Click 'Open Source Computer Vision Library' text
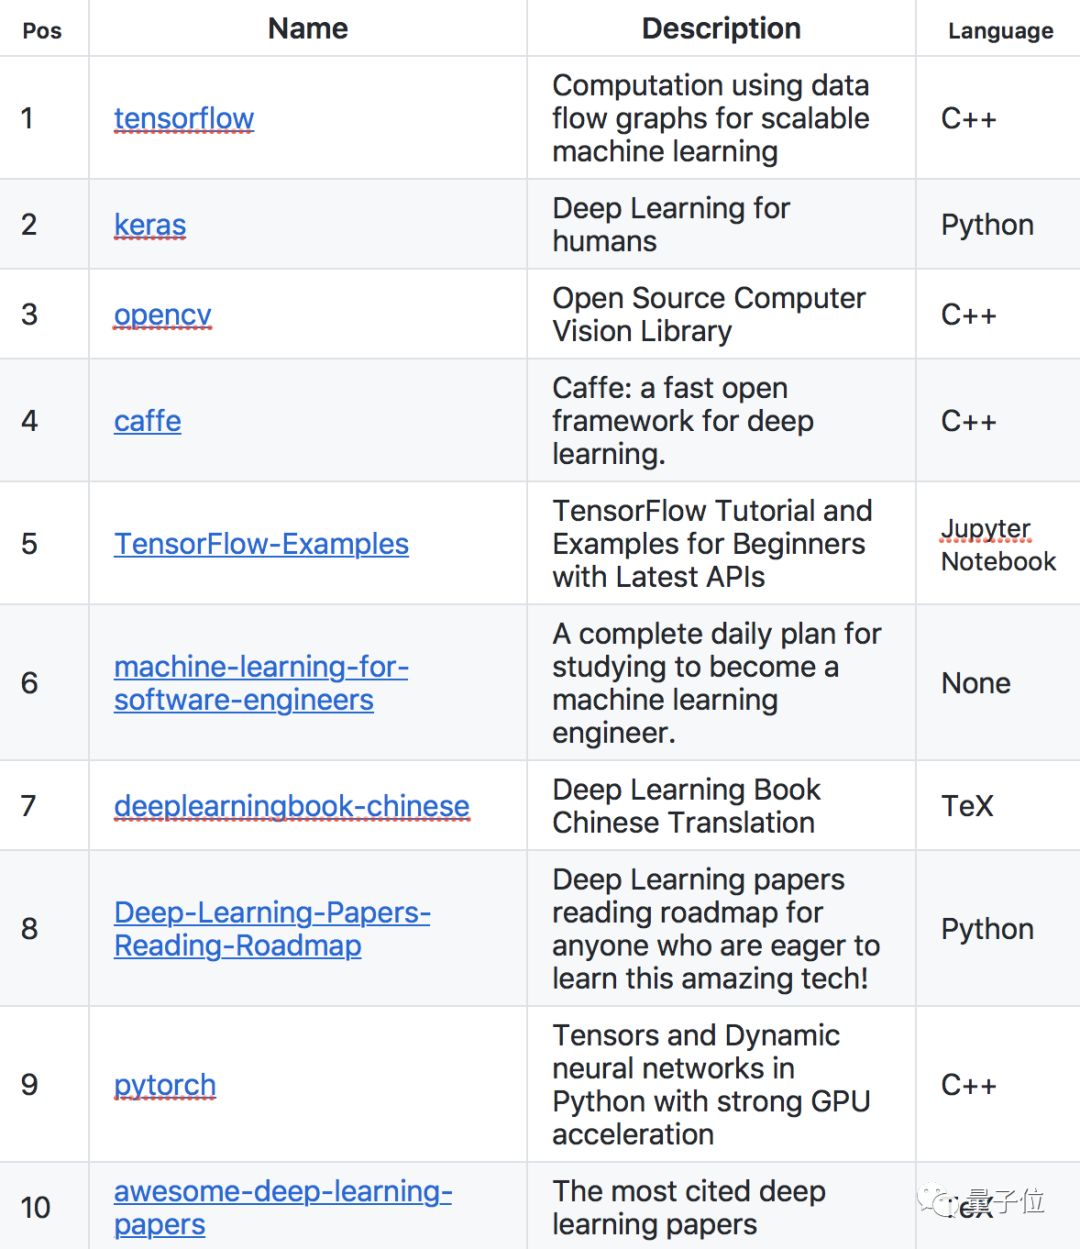The image size is (1080, 1249). 708,315
